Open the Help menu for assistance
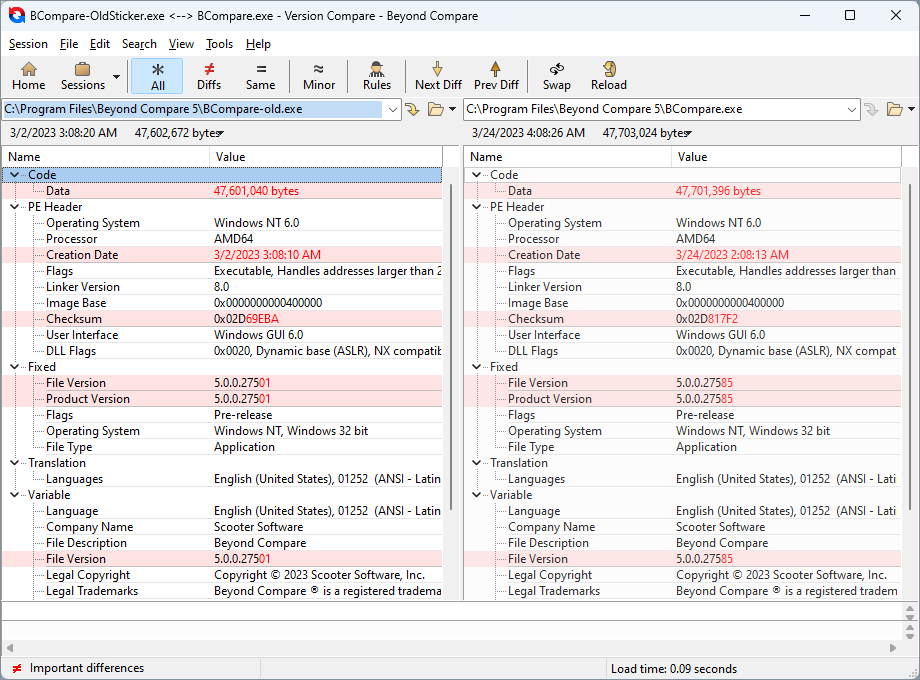 click(x=258, y=43)
